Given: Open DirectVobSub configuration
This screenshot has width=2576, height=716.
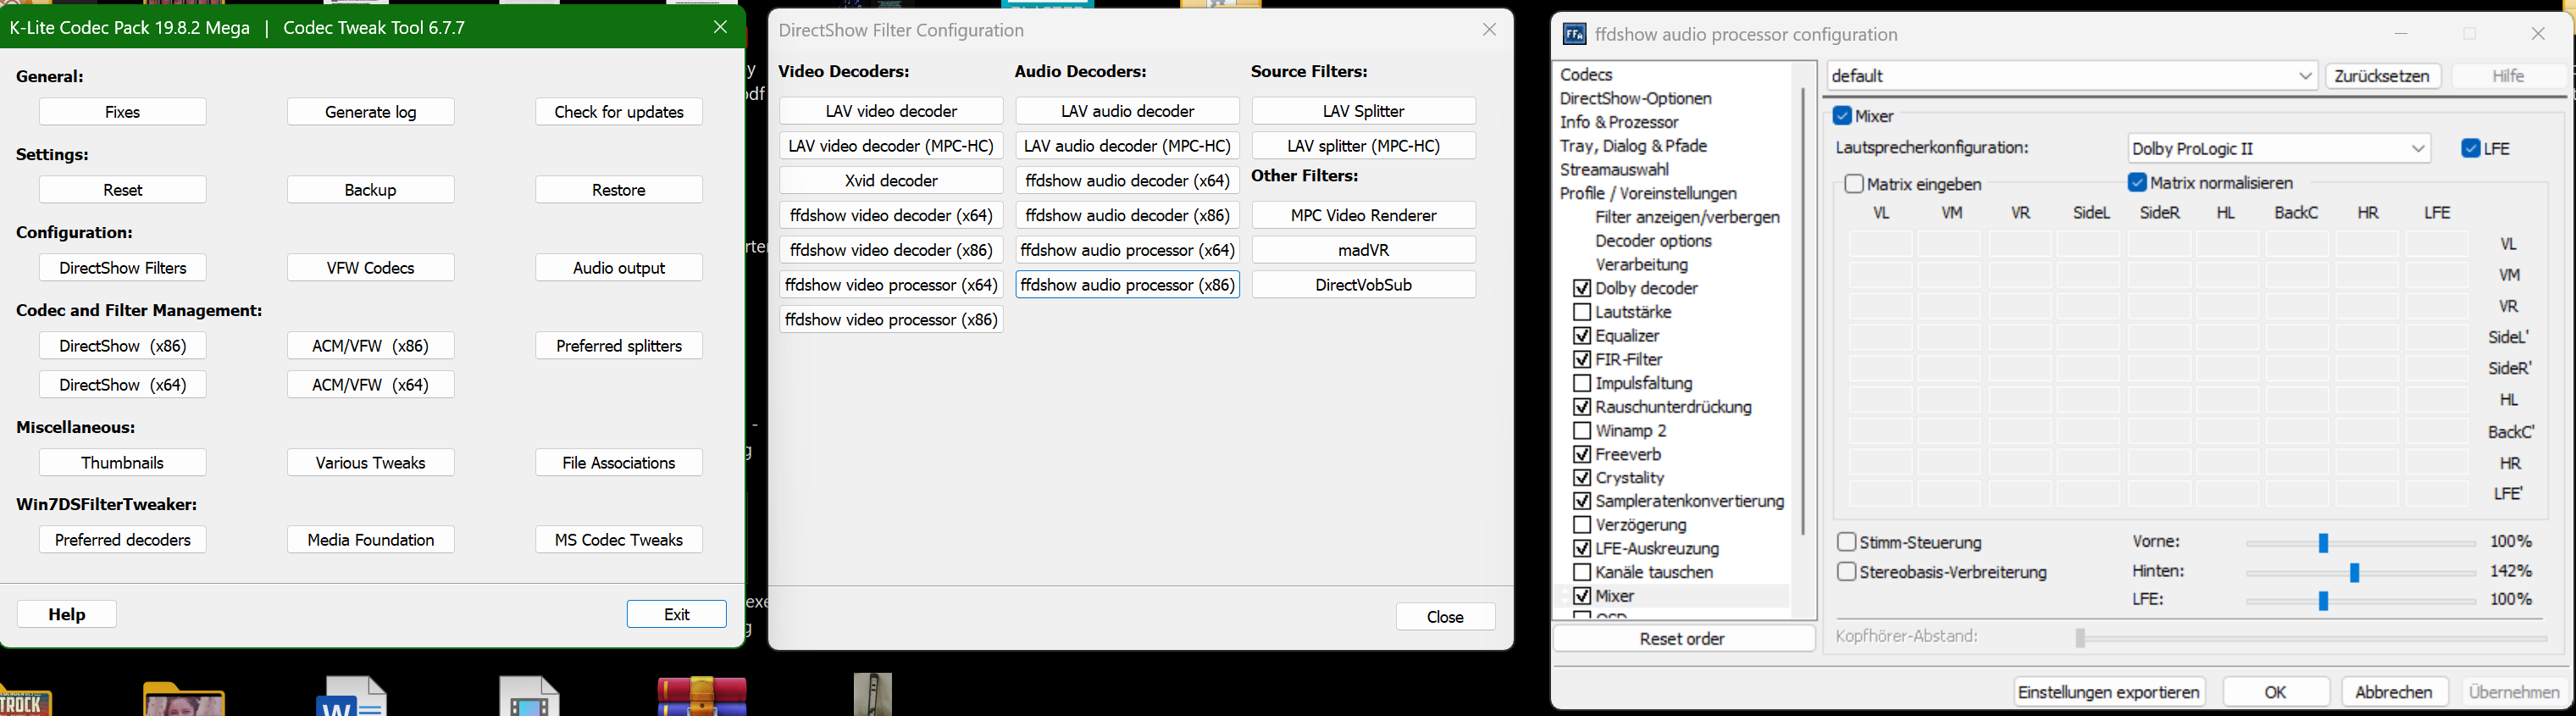Looking at the screenshot, I should coord(1363,285).
